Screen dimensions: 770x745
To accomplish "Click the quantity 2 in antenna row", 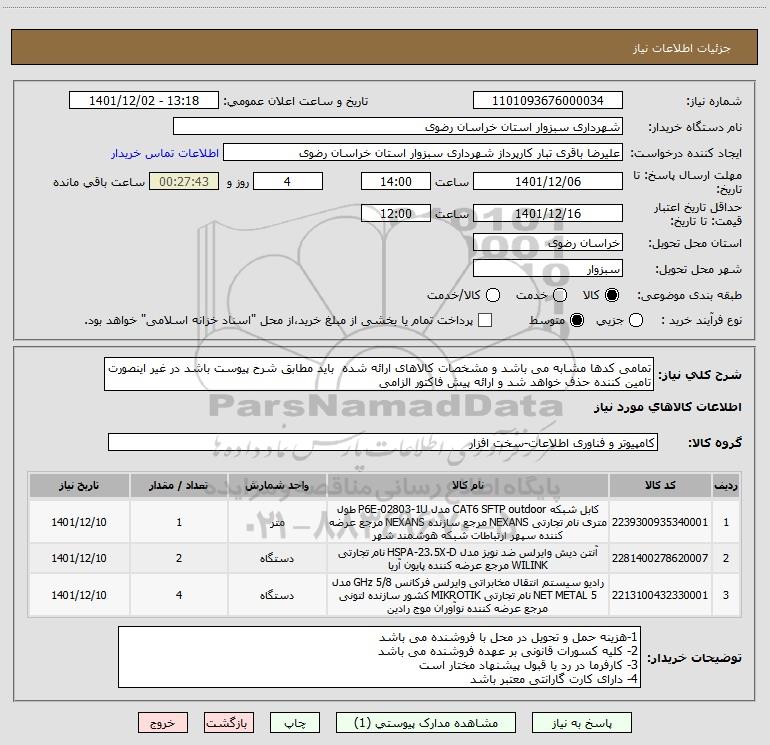I will pyautogui.click(x=179, y=558).
